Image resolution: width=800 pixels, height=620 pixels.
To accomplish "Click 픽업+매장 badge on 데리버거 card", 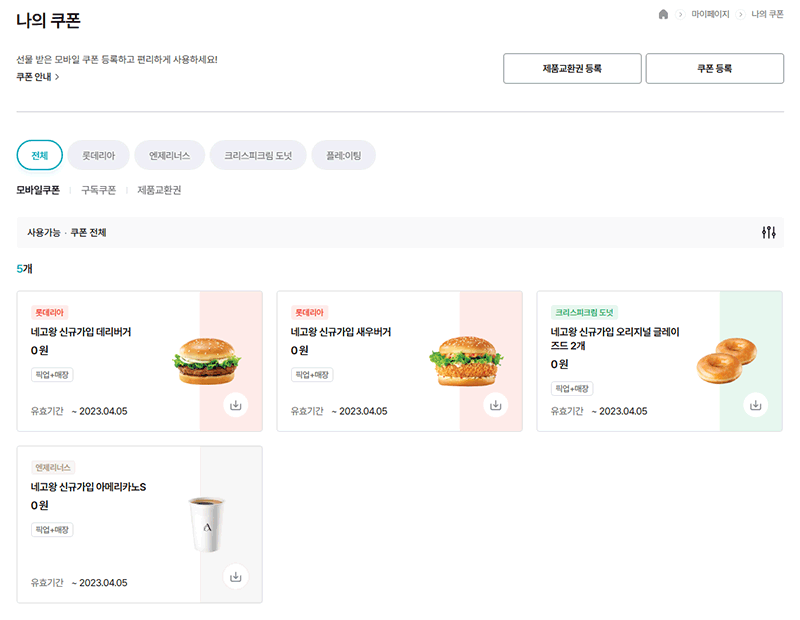I will [x=52, y=375].
